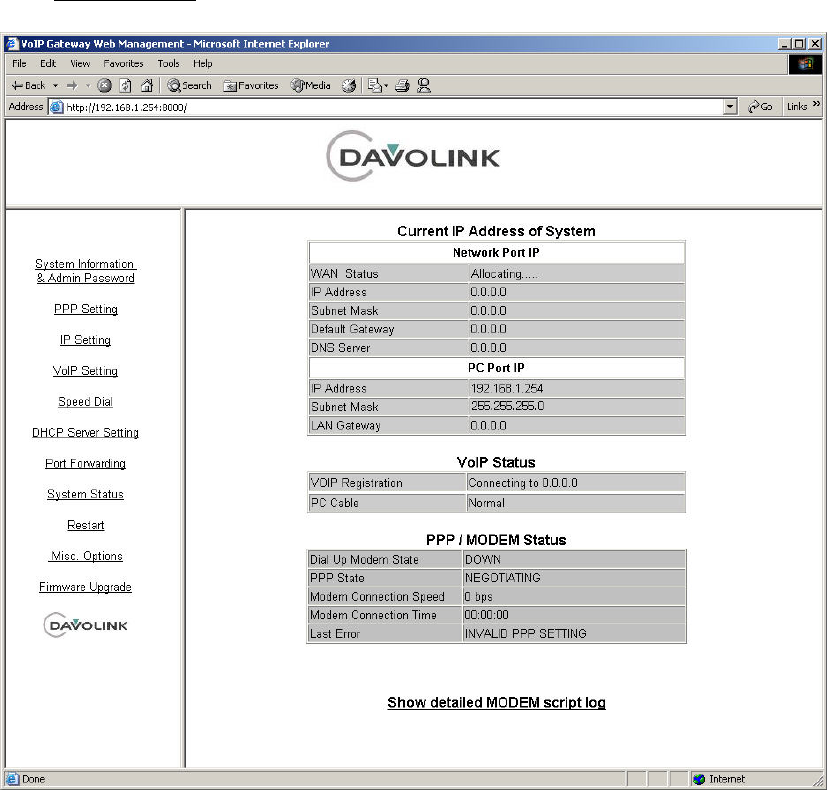Screen dimensions: 827x790
Task: Open the Misc. Options link
Action: coord(86,556)
